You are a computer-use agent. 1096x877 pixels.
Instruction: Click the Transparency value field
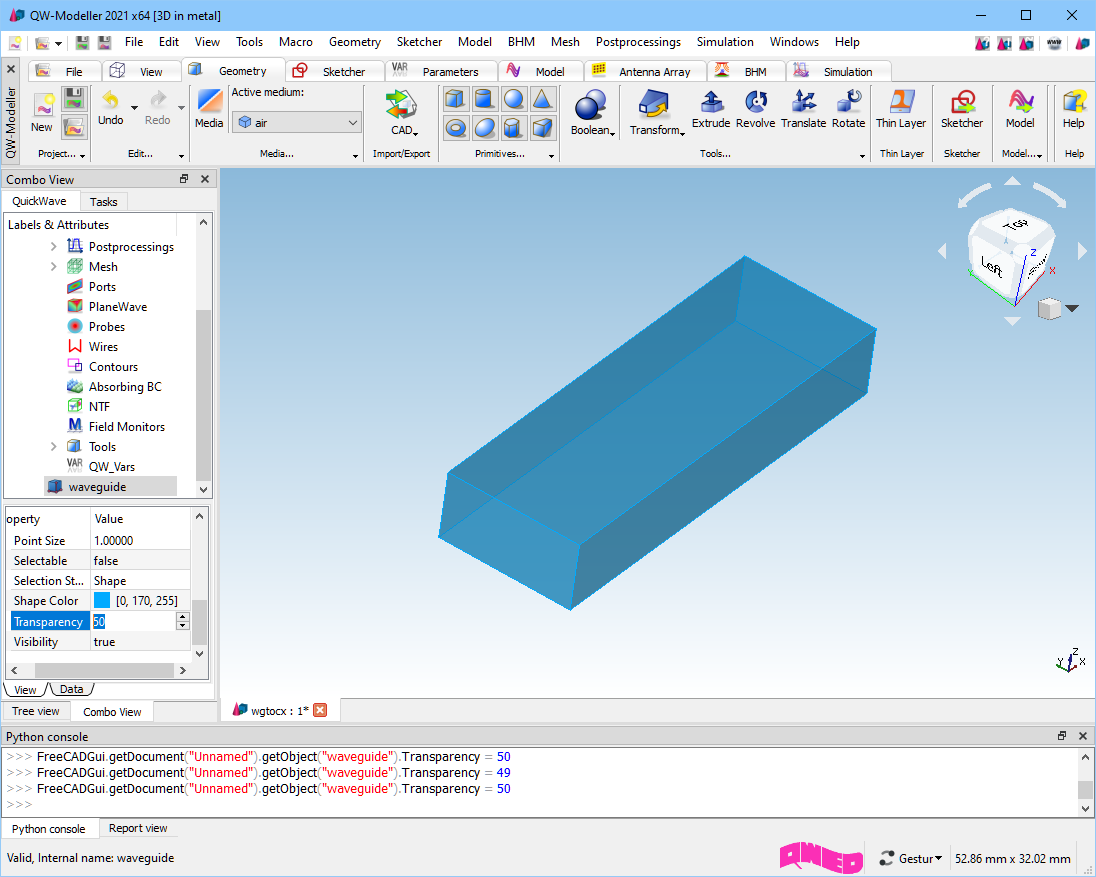(134, 621)
